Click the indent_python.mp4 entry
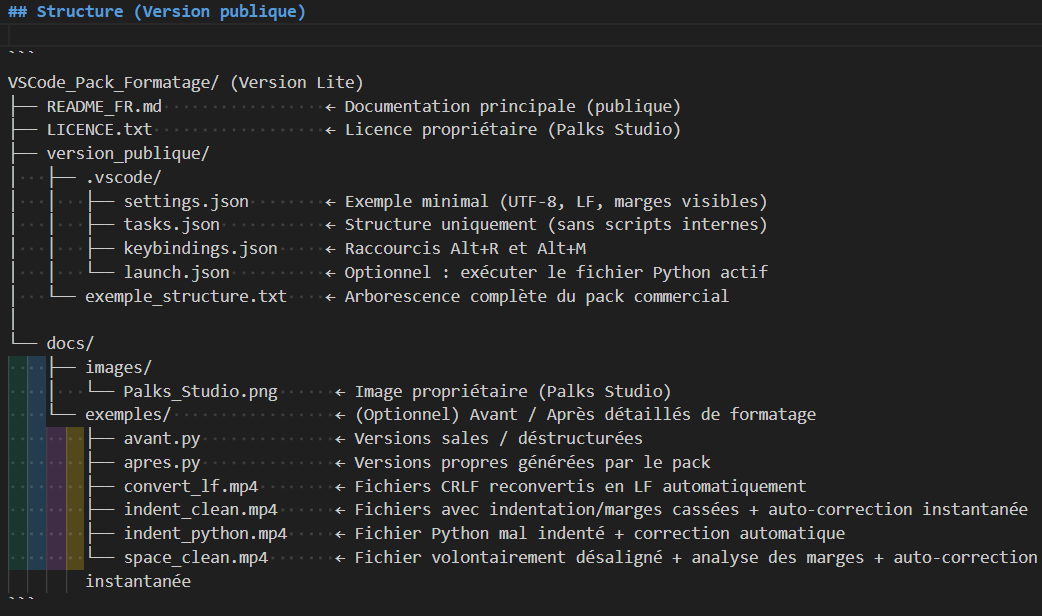Image resolution: width=1042 pixels, height=616 pixels. 205,533
